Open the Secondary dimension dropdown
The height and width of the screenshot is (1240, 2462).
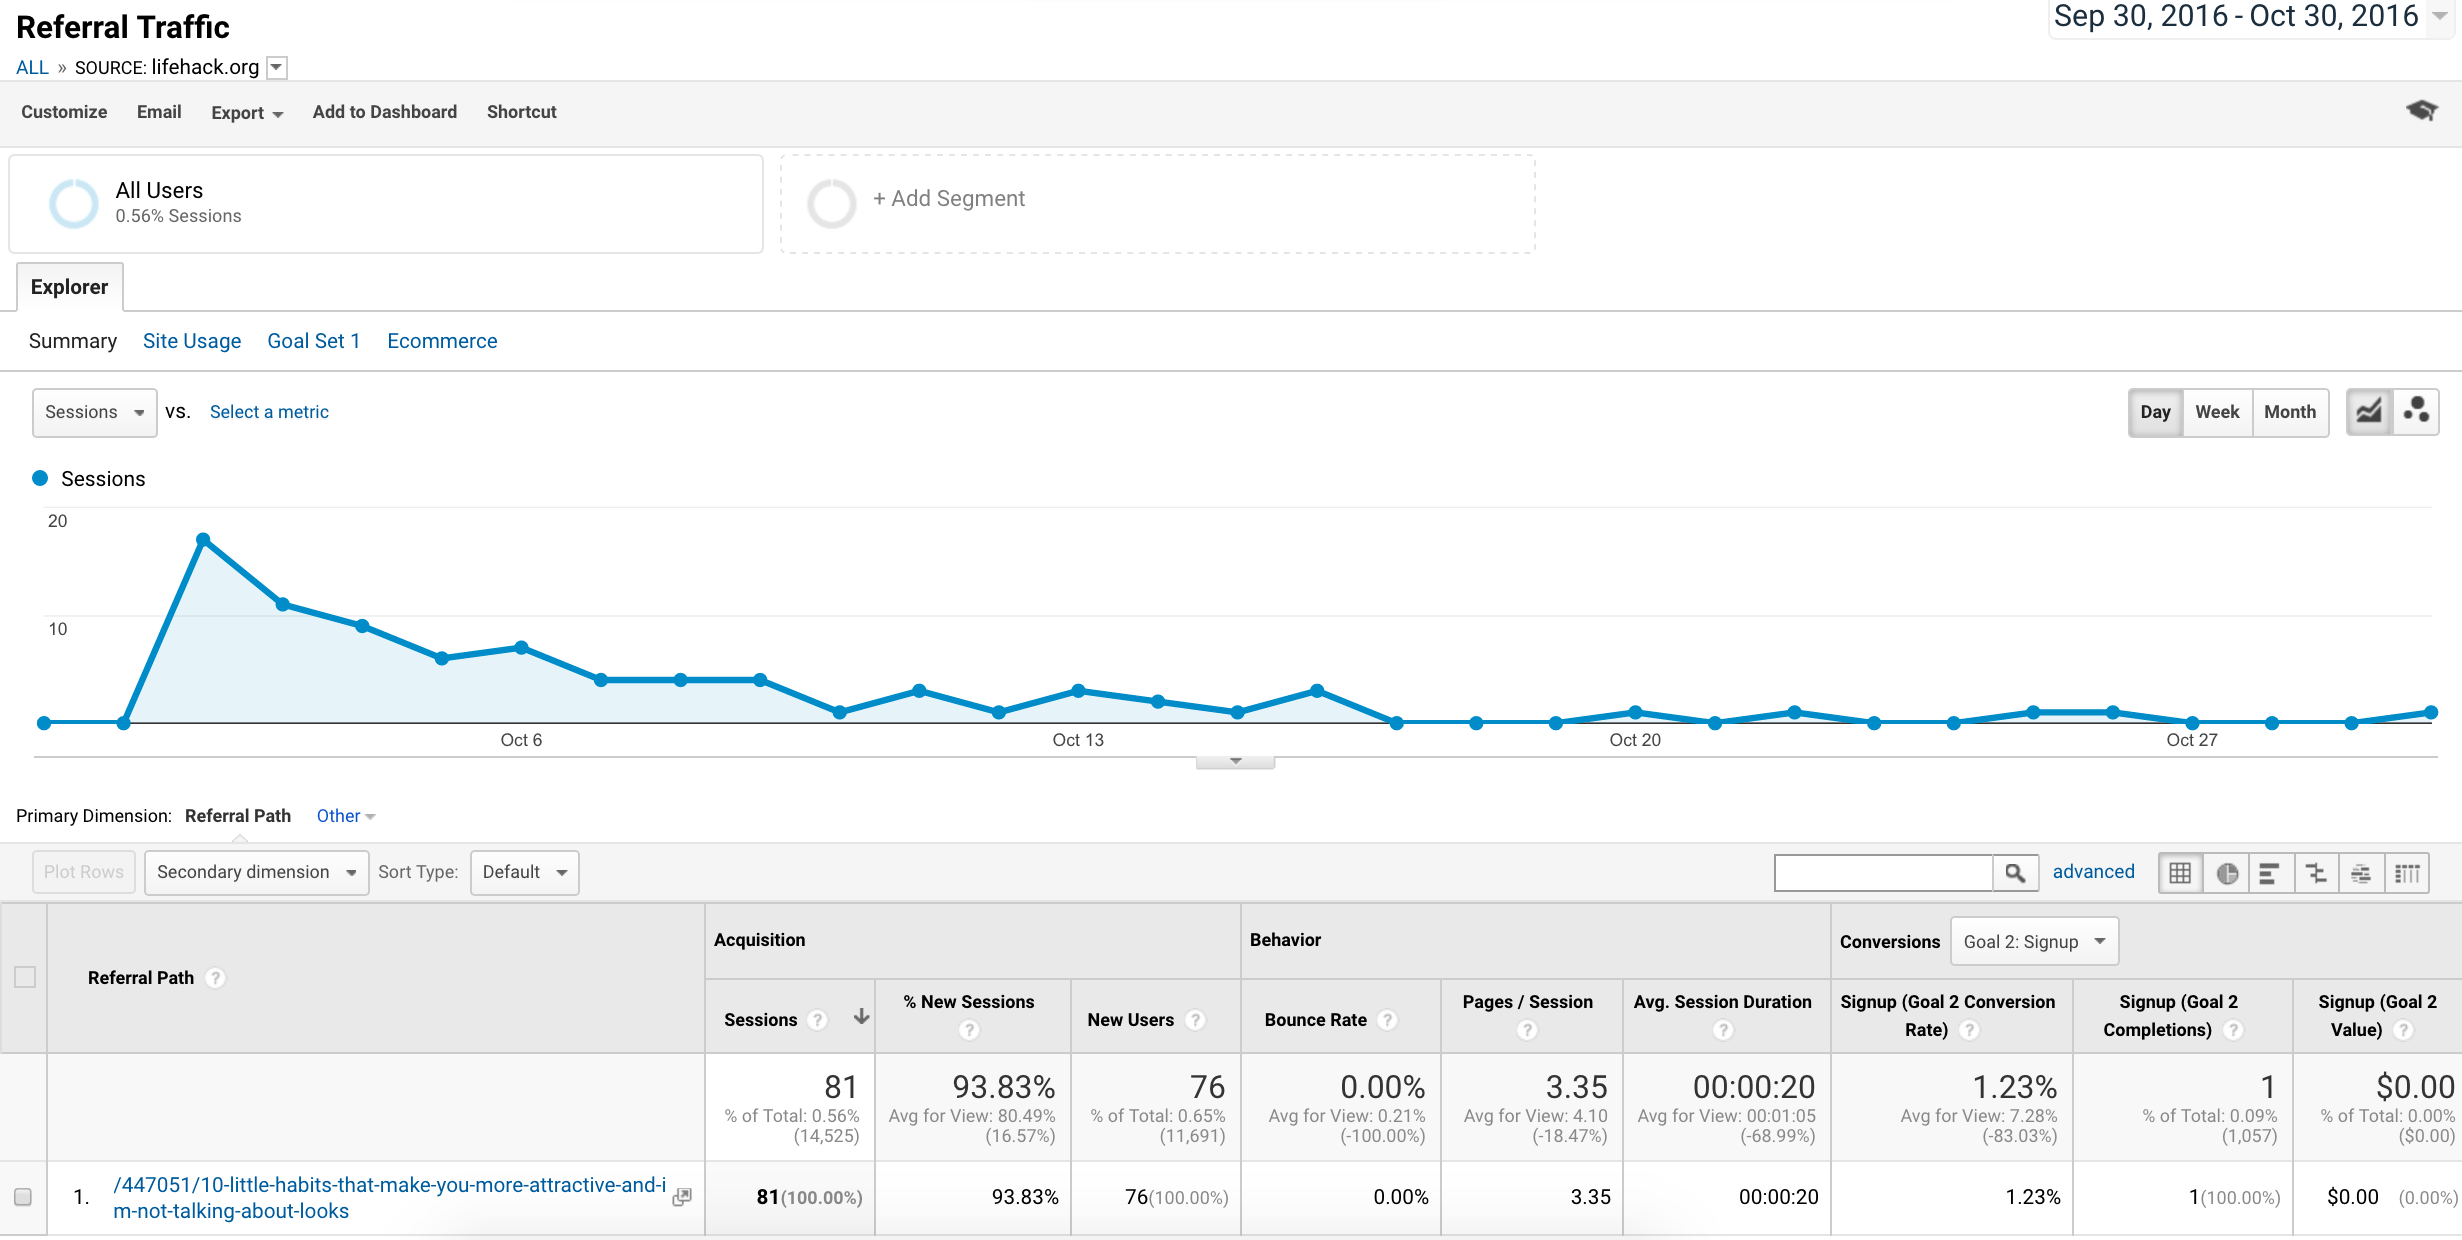click(x=256, y=872)
